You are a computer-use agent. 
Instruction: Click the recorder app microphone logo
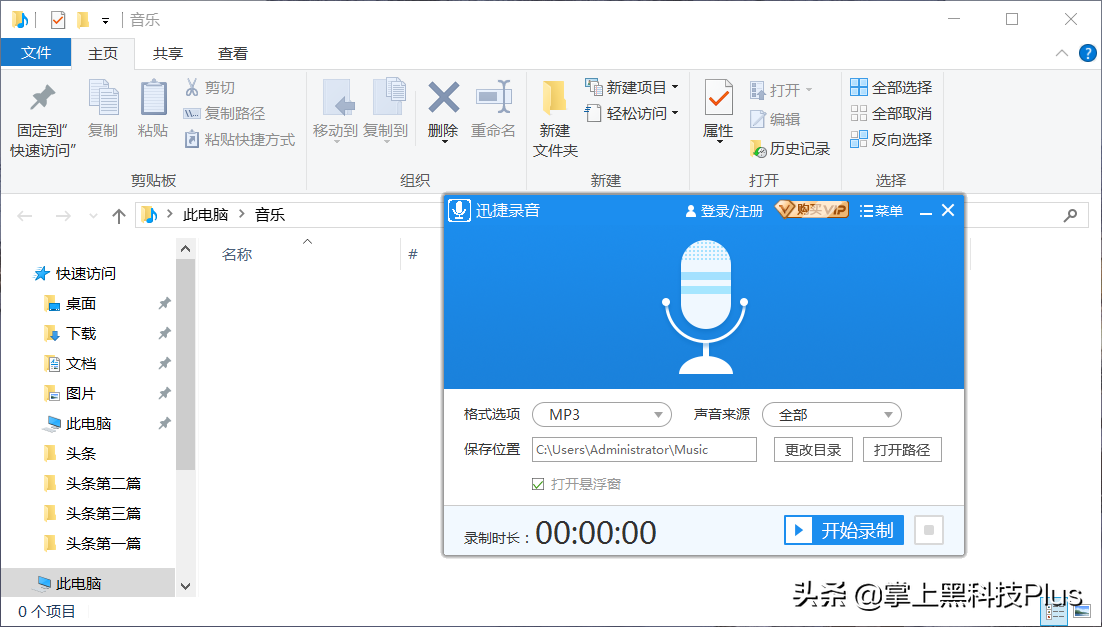pyautogui.click(x=460, y=210)
